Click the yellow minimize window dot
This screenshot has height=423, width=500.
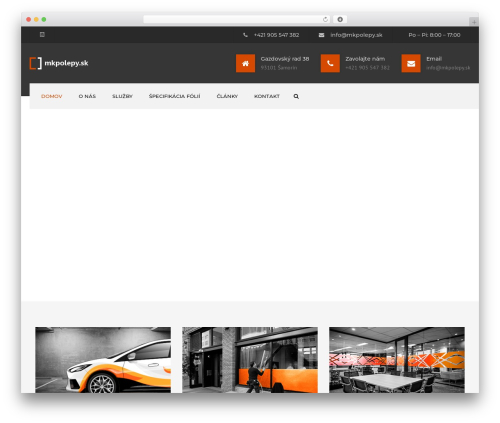(x=36, y=19)
